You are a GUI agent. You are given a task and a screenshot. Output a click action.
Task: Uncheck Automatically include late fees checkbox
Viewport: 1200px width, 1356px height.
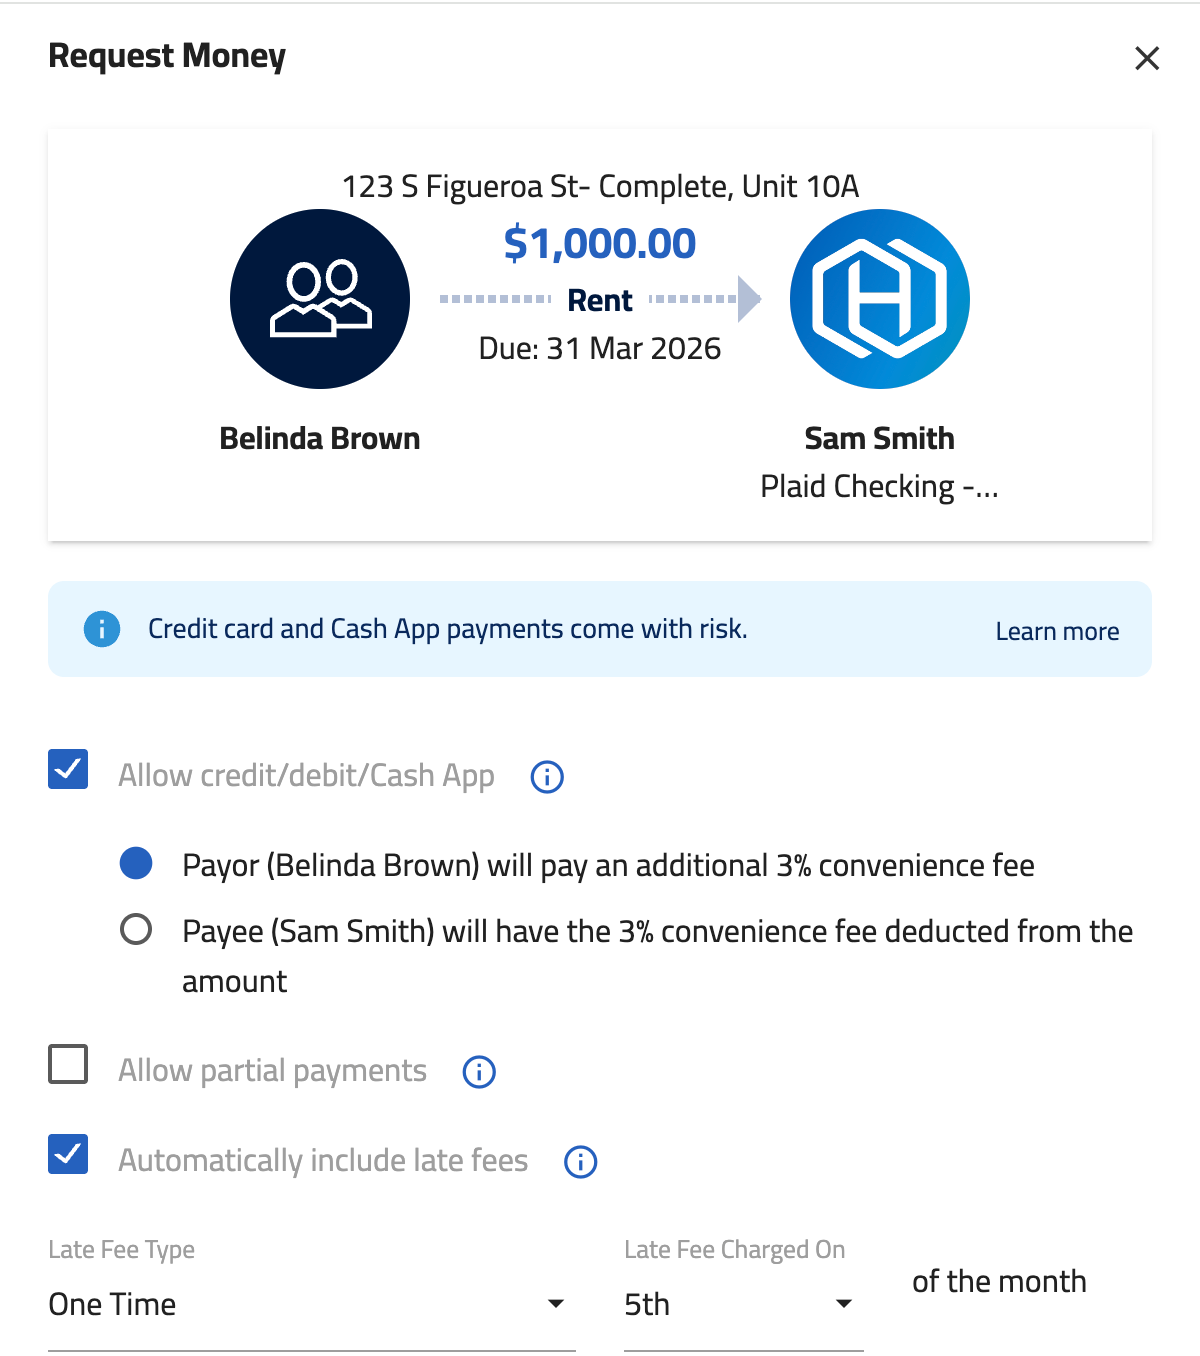click(x=68, y=1154)
